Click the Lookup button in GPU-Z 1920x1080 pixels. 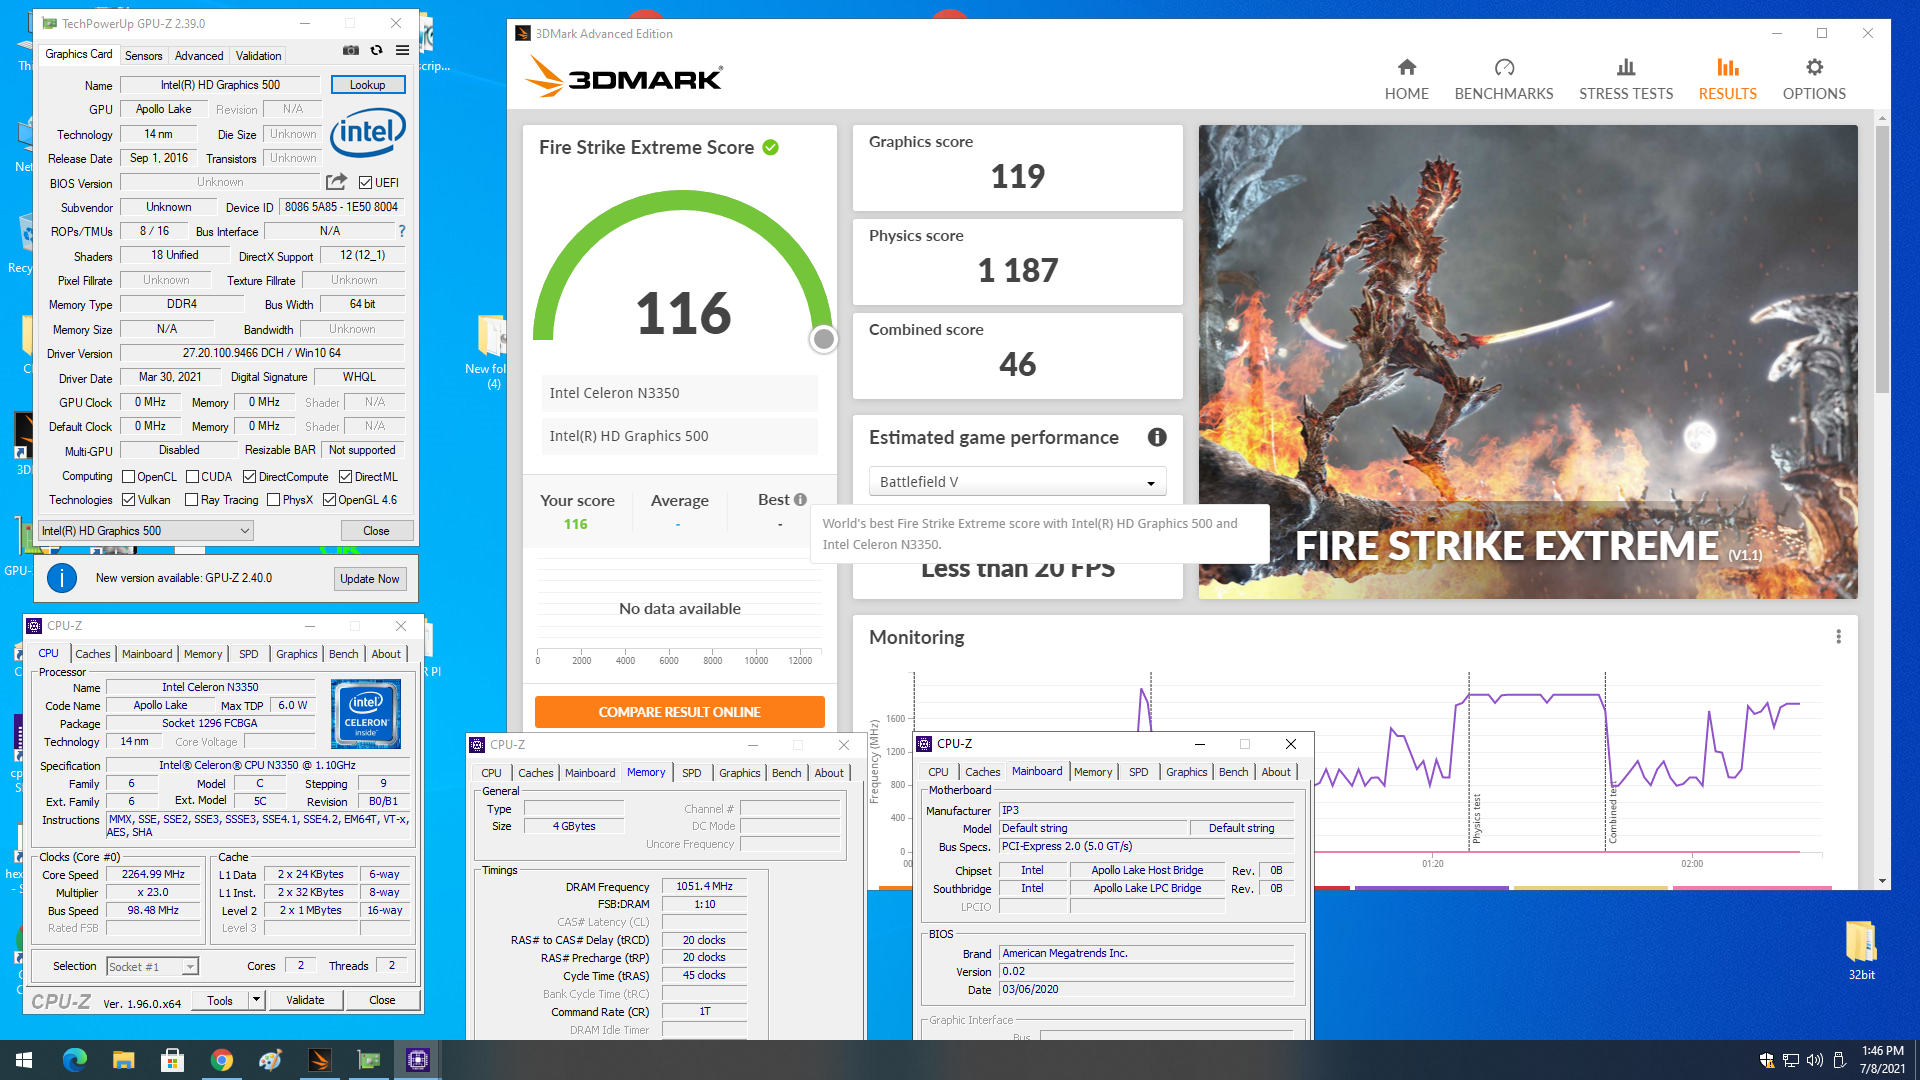point(367,85)
